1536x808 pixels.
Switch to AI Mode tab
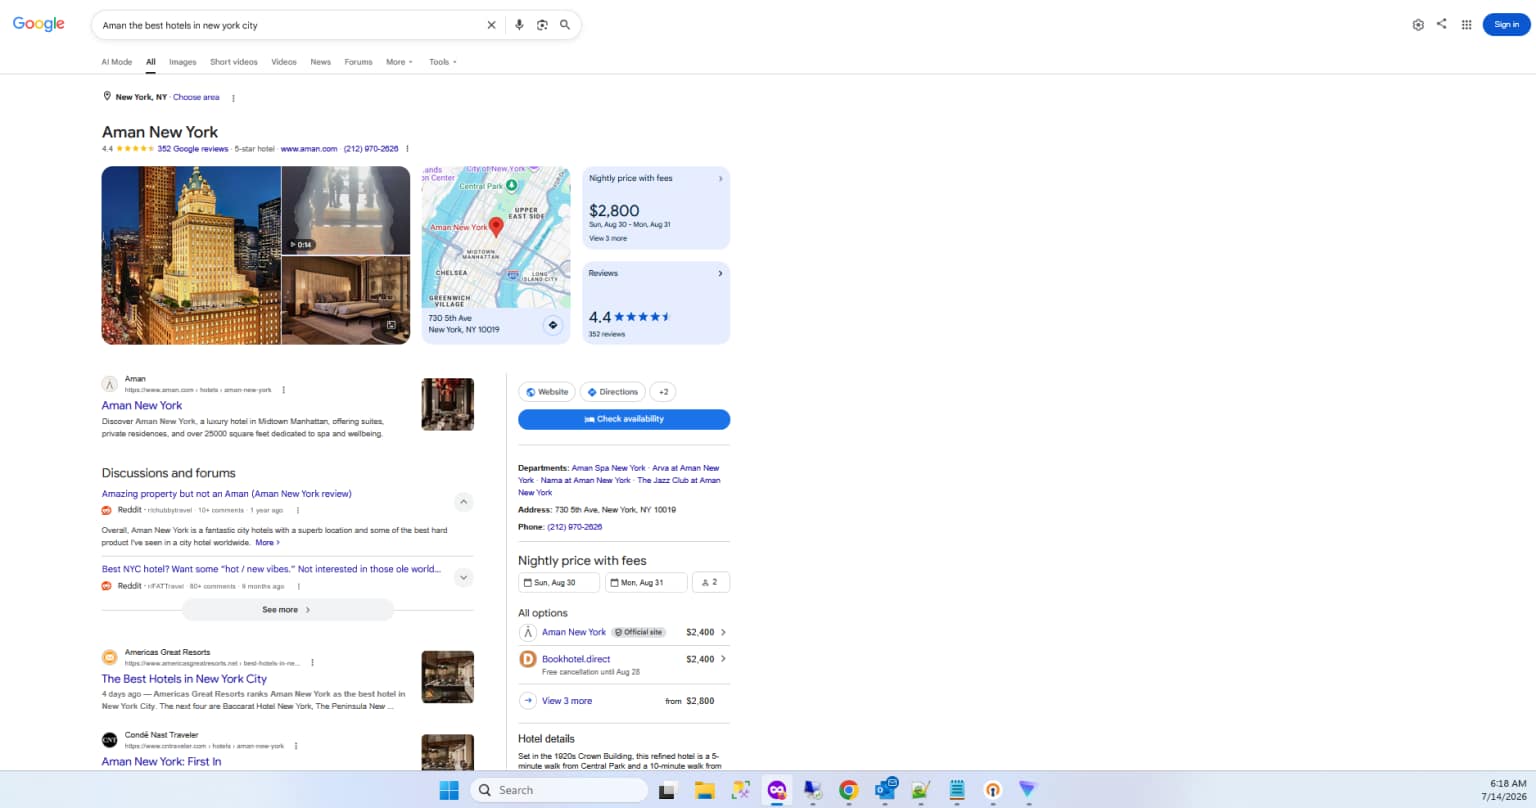[x=117, y=62]
